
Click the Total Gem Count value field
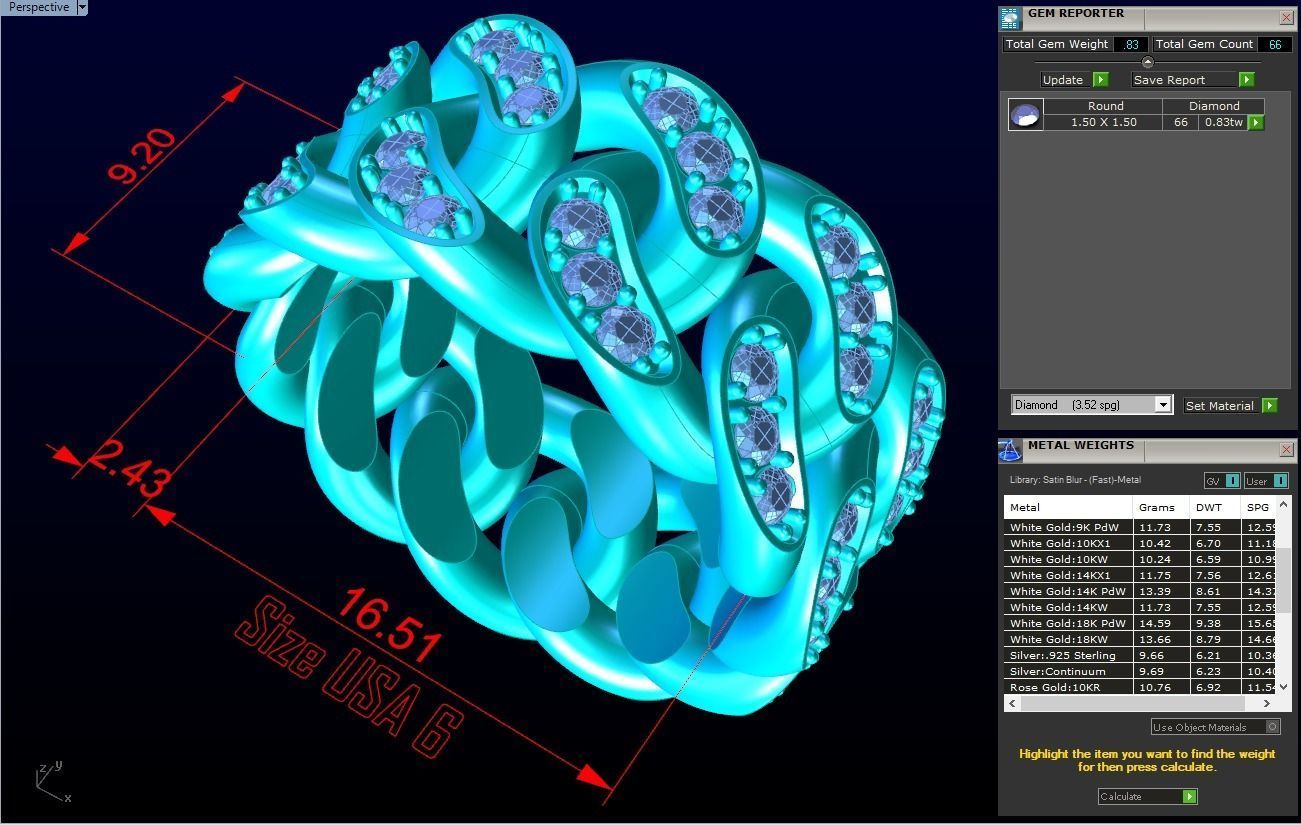click(x=1275, y=44)
